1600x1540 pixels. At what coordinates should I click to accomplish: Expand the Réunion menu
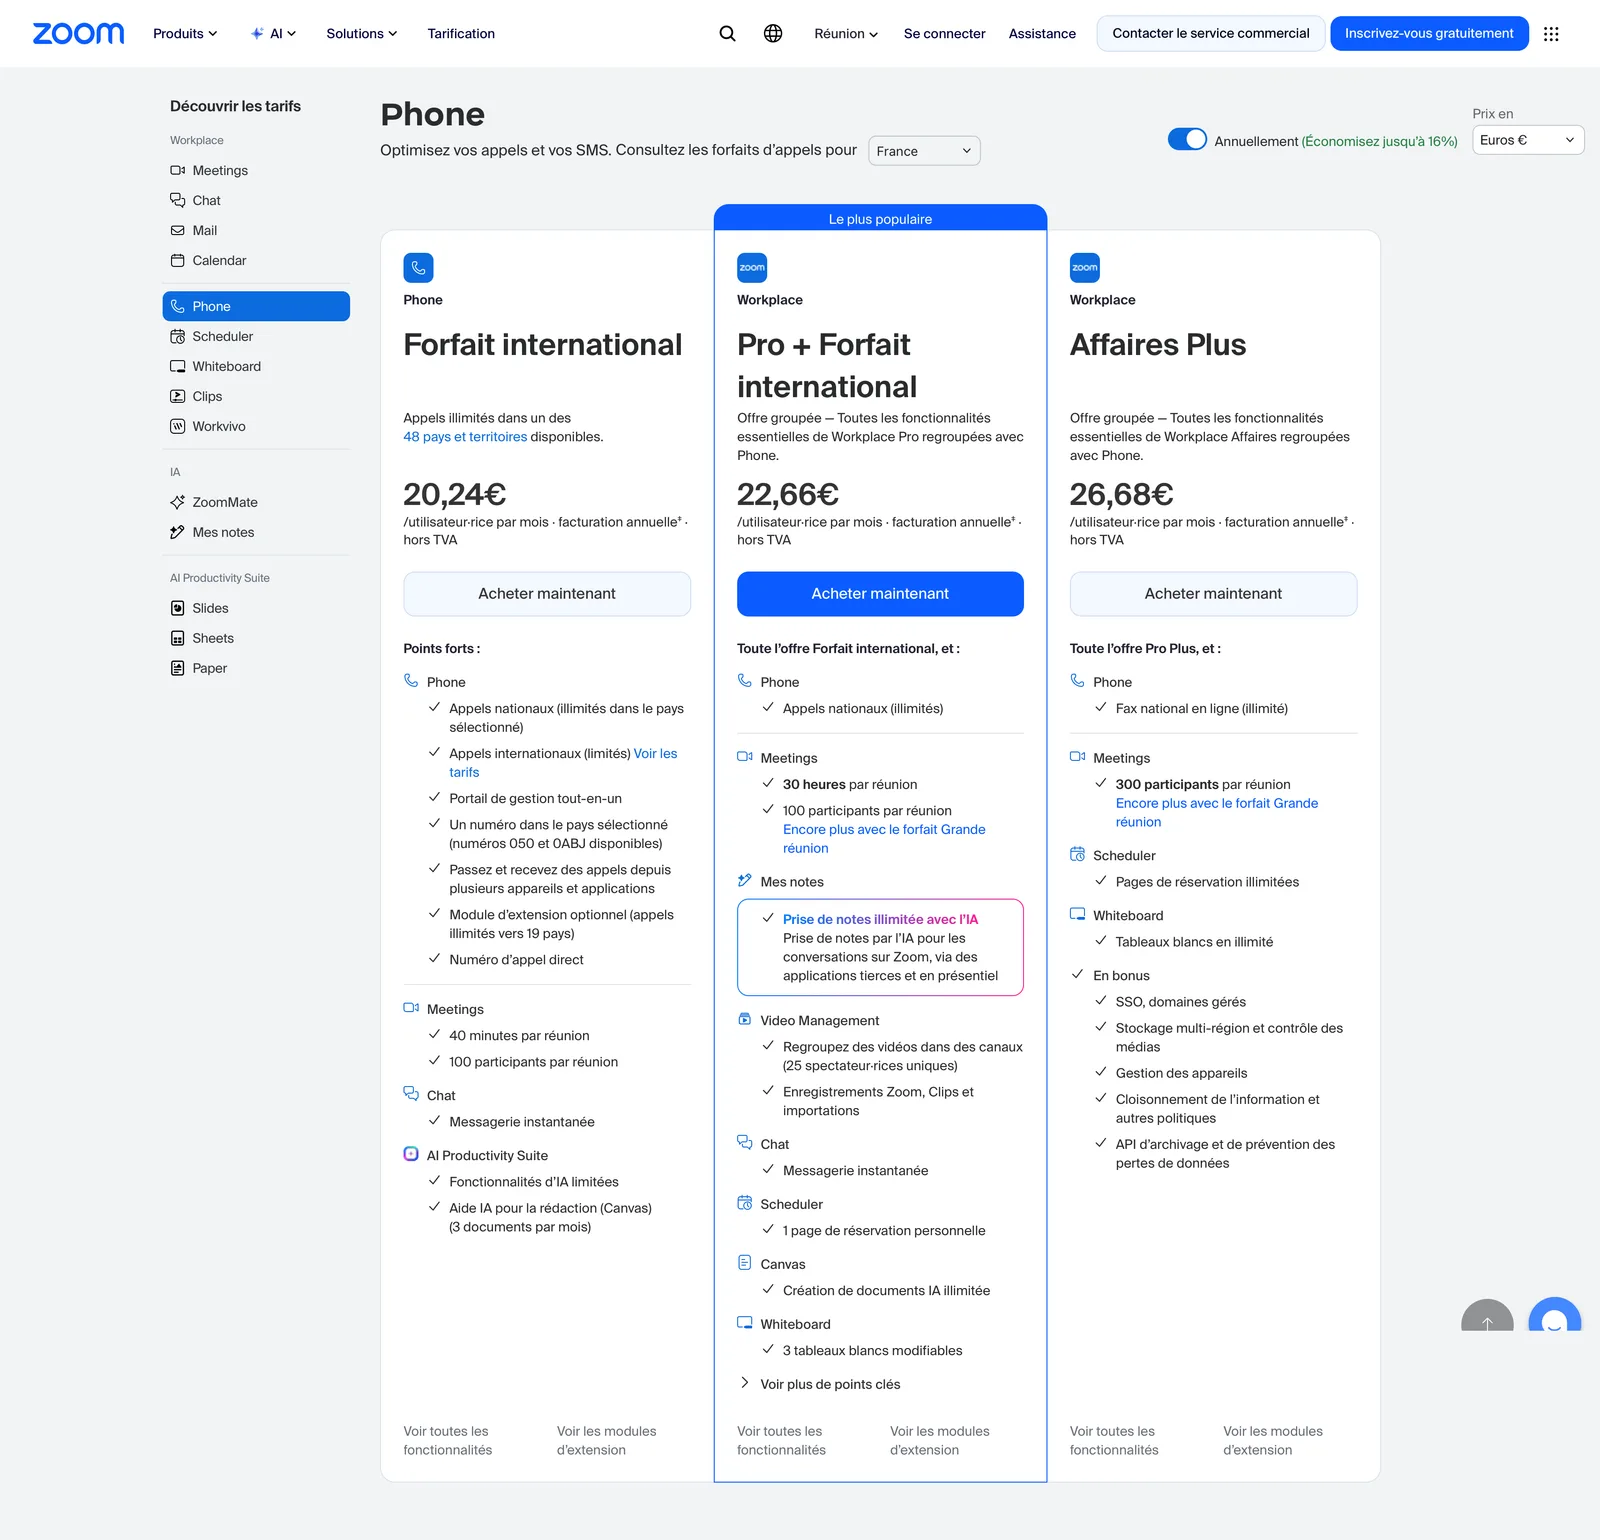846,34
